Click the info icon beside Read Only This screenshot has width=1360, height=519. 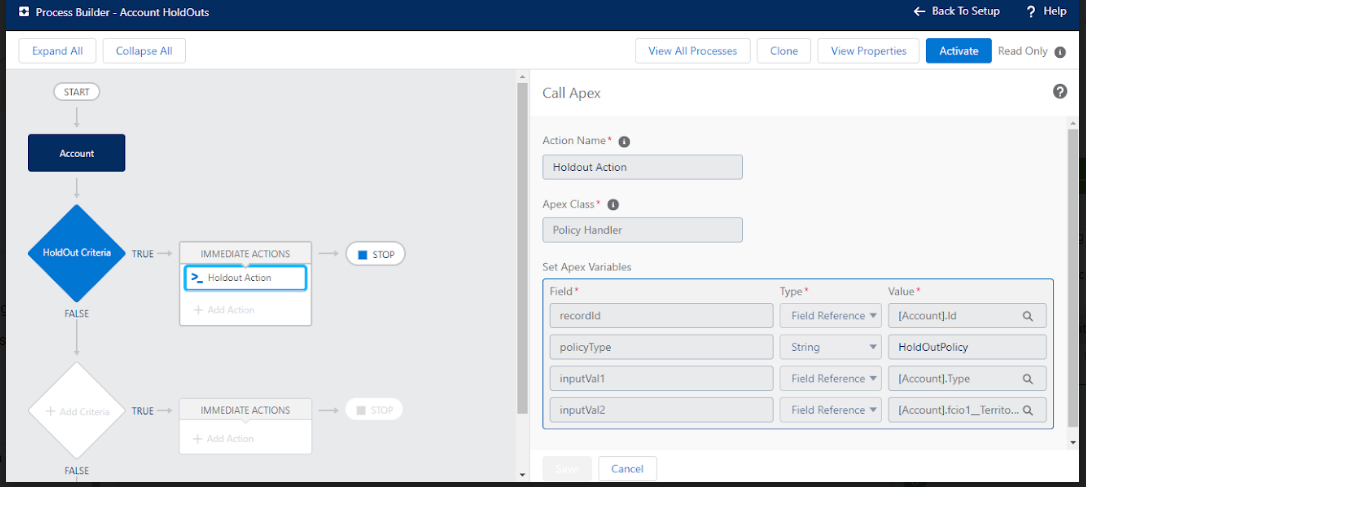tap(1060, 52)
